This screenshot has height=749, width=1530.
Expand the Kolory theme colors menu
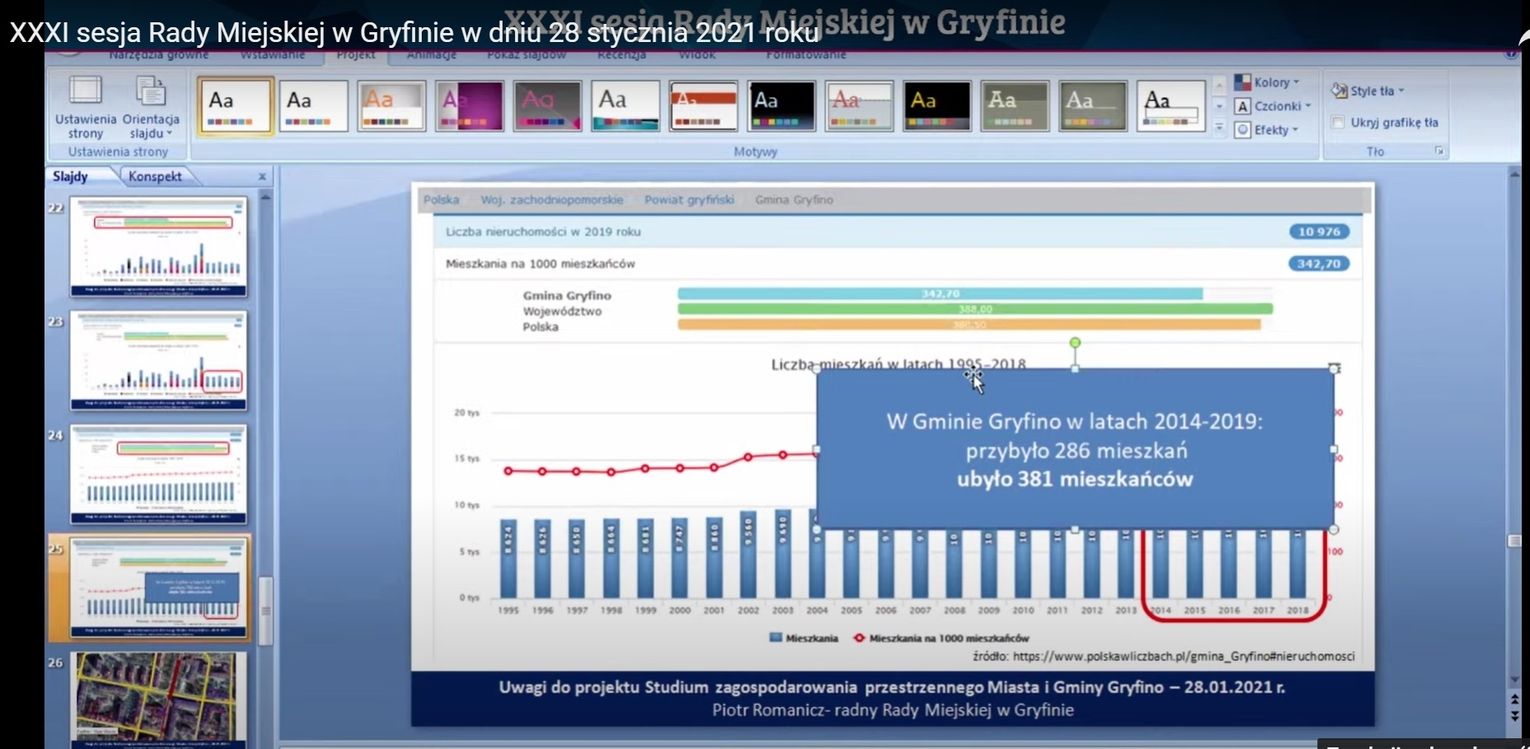(x=1266, y=82)
